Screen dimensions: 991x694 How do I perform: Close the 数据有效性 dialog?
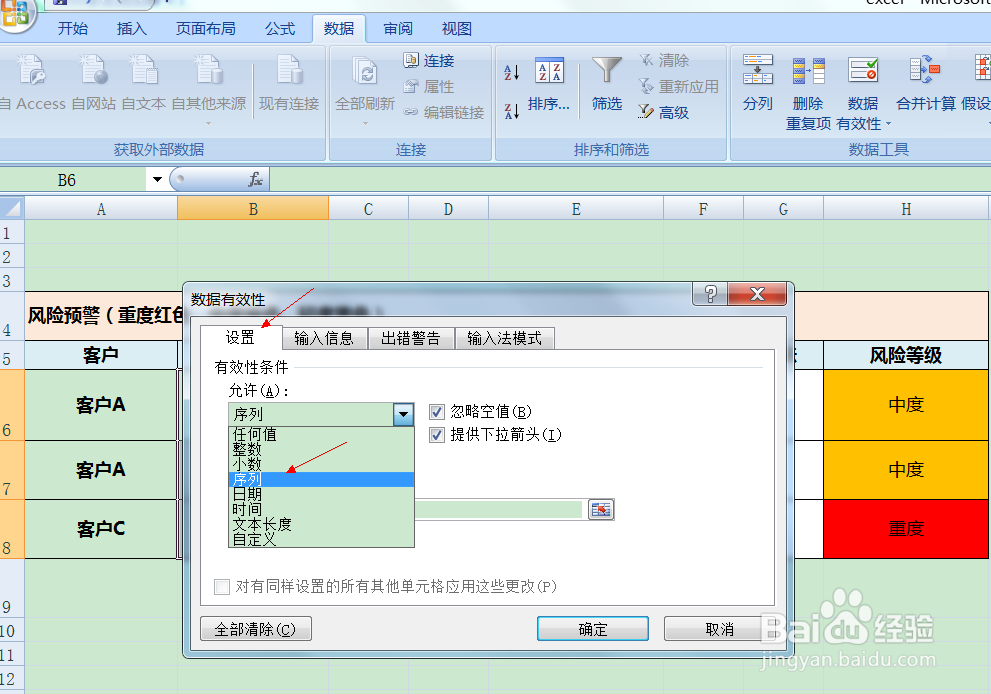pos(757,294)
